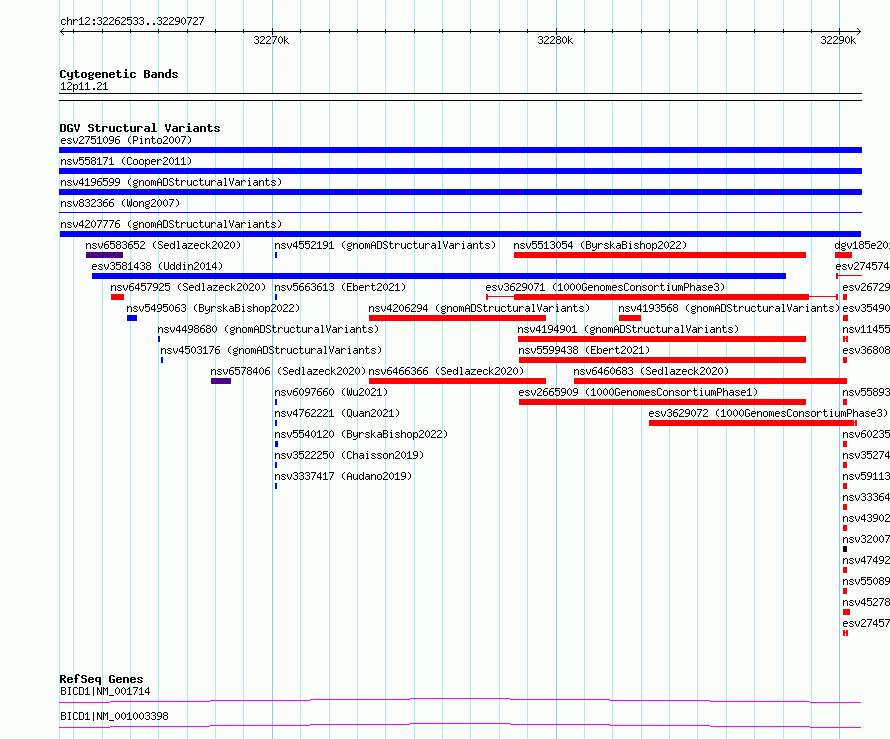Image resolution: width=890 pixels, height=739 pixels.
Task: Click the red bar beneath nsv6466366
Action: pyautogui.click(x=457, y=381)
